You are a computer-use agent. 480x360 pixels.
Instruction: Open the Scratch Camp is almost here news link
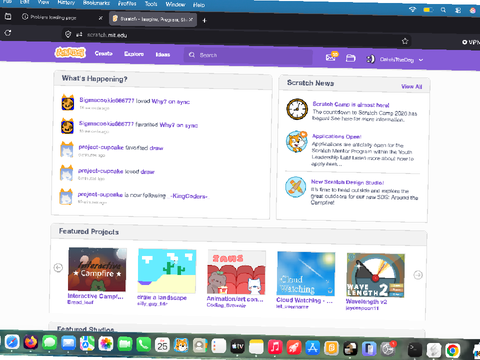pos(351,105)
